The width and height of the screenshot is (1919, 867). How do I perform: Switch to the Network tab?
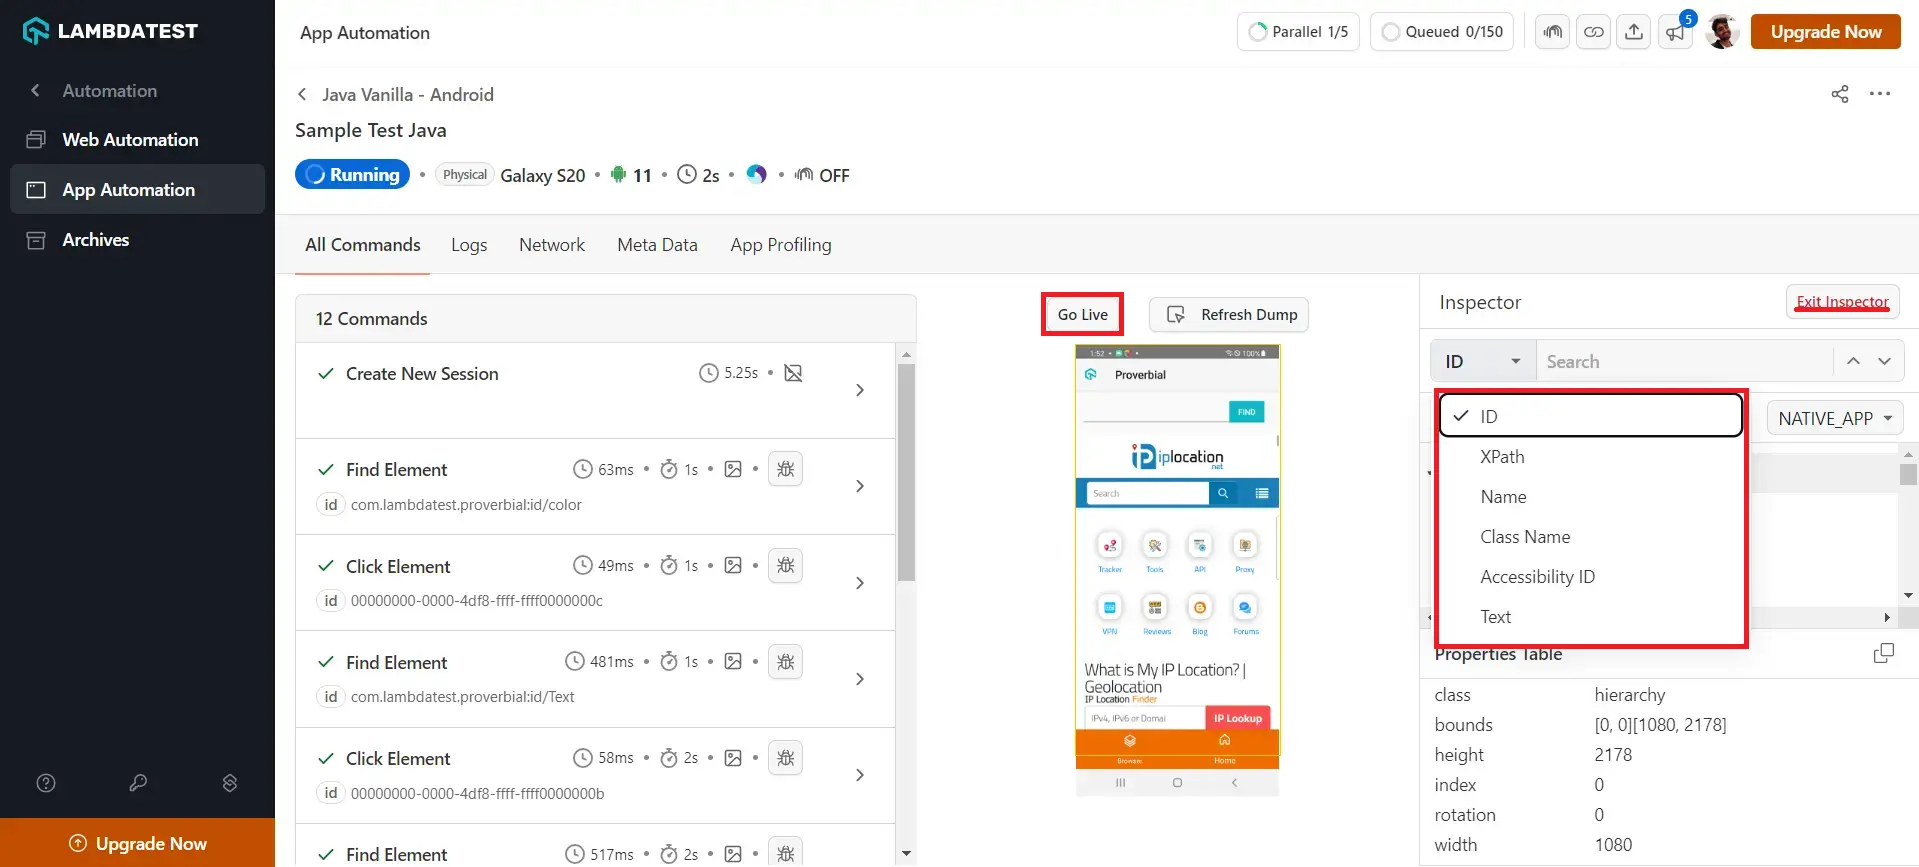pos(551,245)
